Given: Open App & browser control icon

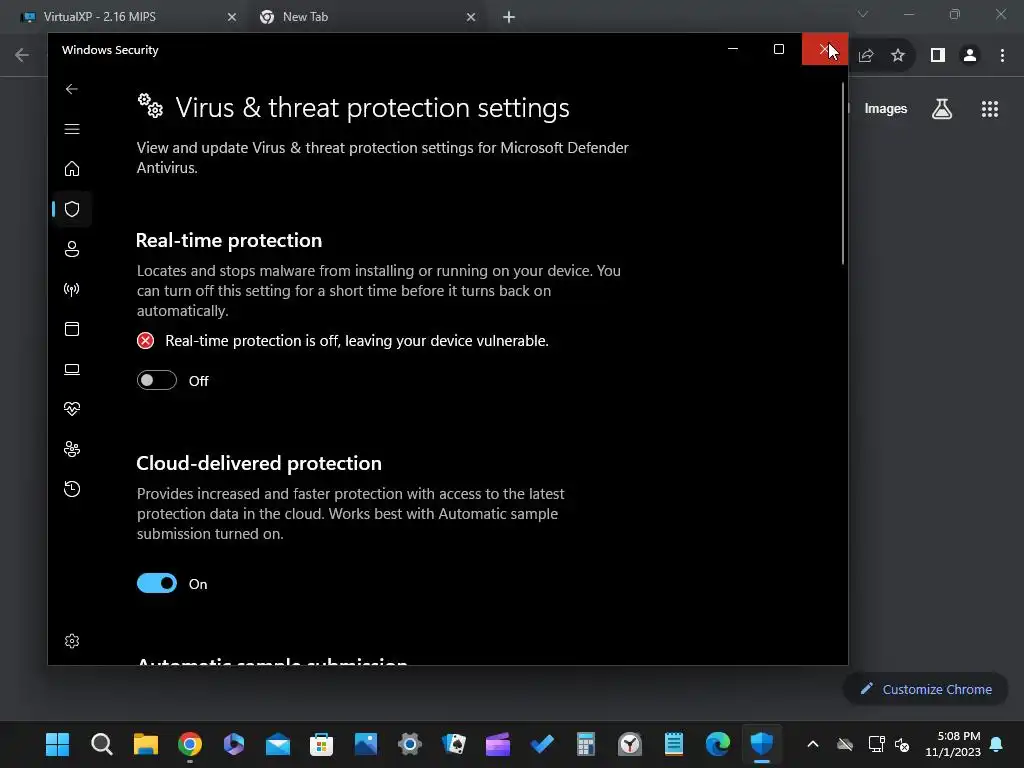Looking at the screenshot, I should pos(72,328).
